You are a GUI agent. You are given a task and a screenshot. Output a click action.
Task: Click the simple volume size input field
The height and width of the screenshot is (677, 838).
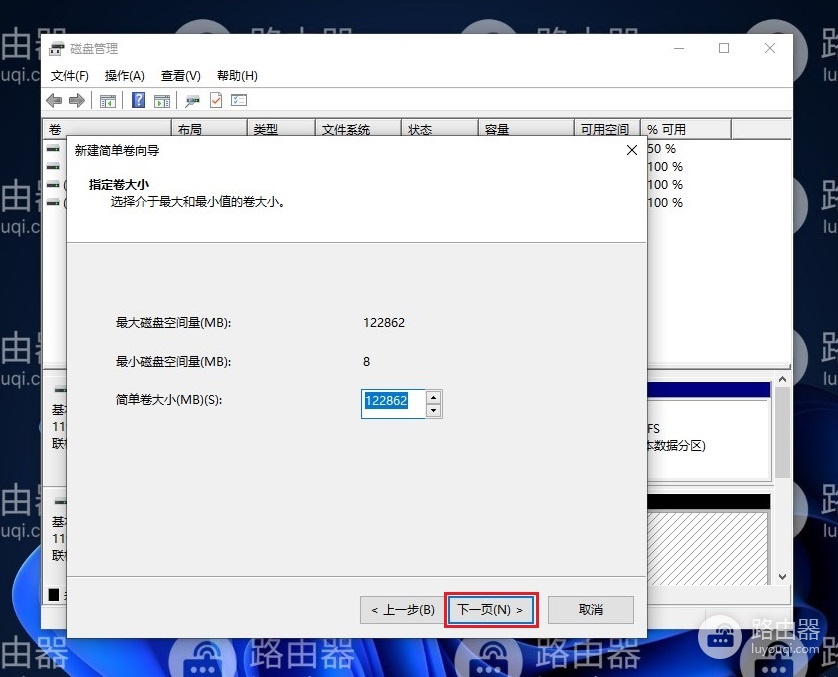pos(393,403)
